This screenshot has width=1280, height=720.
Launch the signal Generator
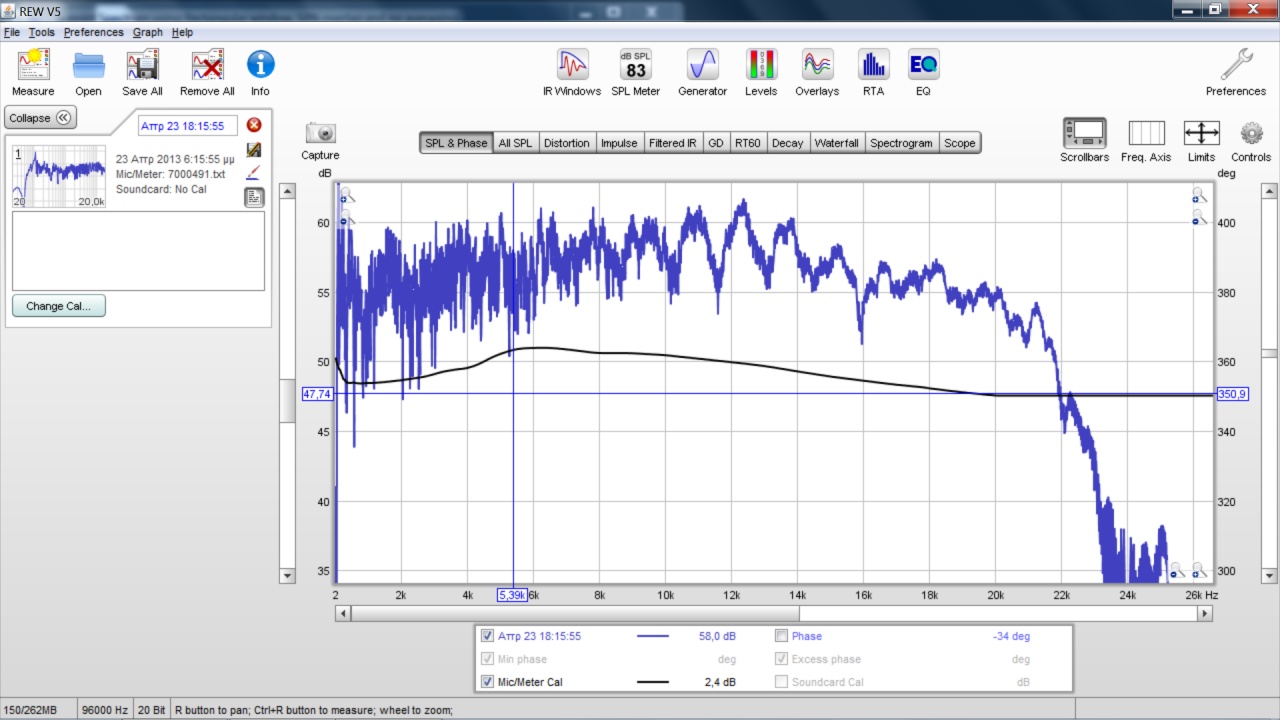(702, 66)
